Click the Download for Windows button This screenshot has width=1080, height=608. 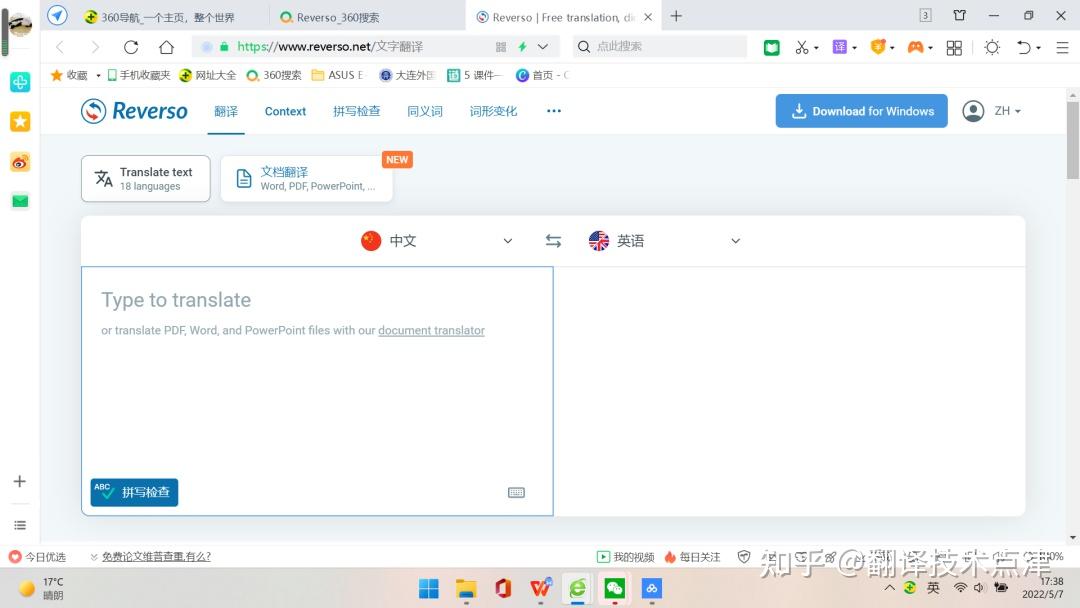(861, 111)
